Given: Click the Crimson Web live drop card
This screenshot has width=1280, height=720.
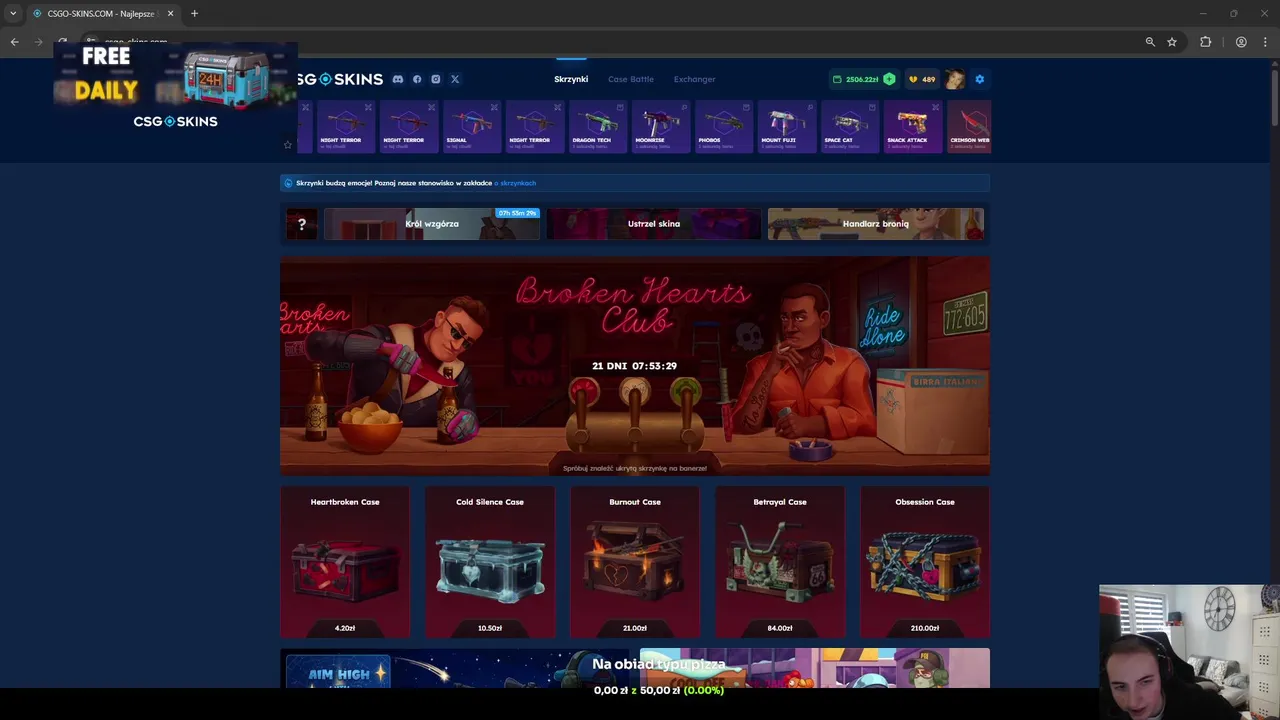Looking at the screenshot, I should coord(969,127).
